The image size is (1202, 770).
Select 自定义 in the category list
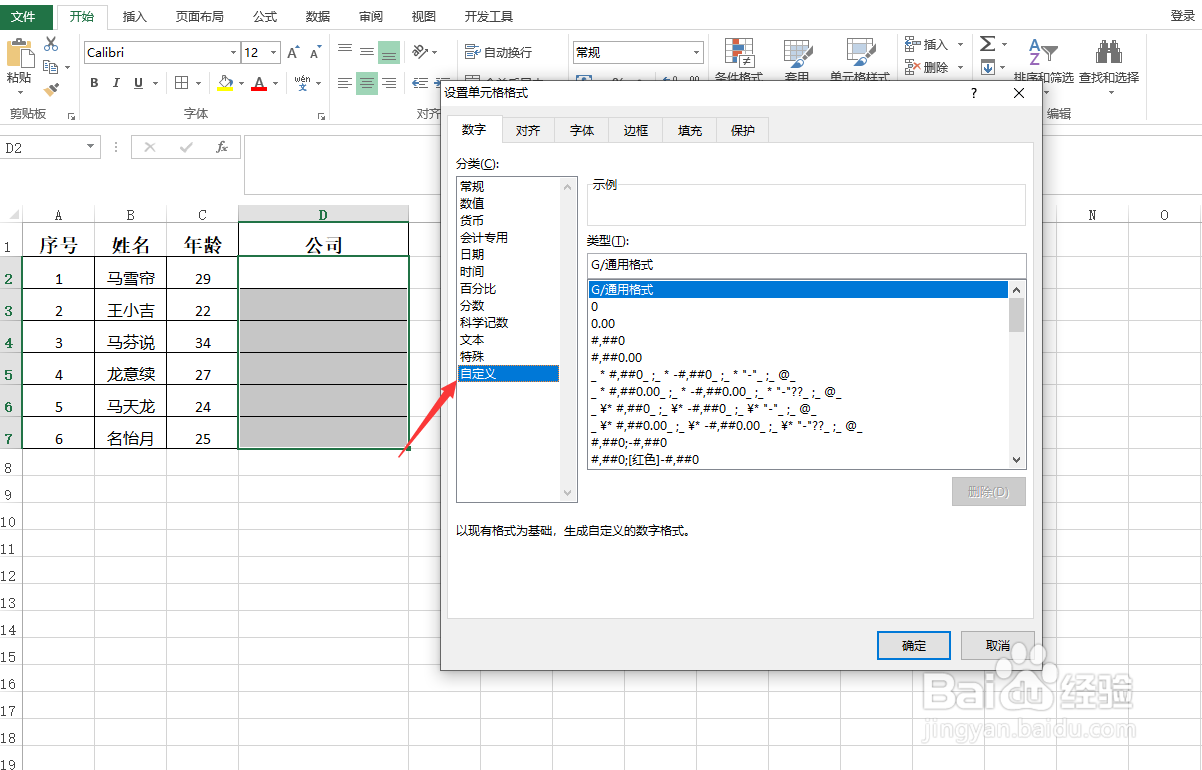click(x=508, y=373)
